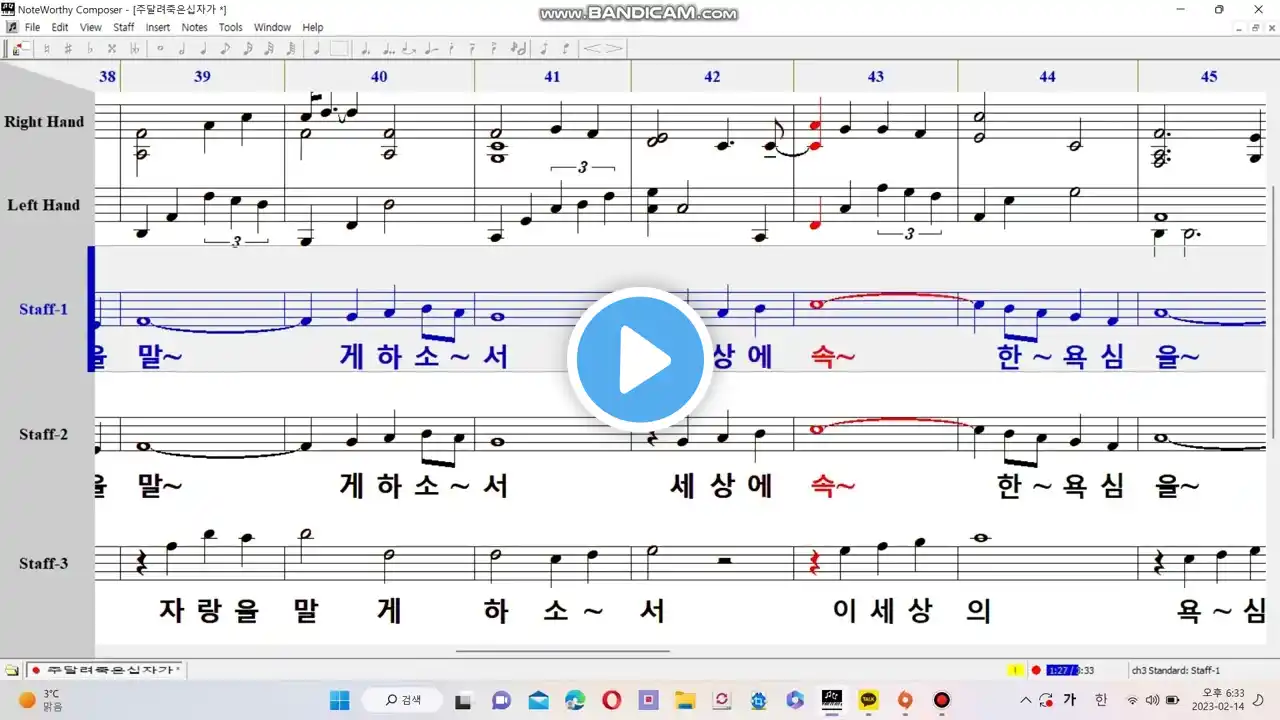Choose sixty-fourth note duration
The height and width of the screenshot is (720, 1280).
(291, 48)
